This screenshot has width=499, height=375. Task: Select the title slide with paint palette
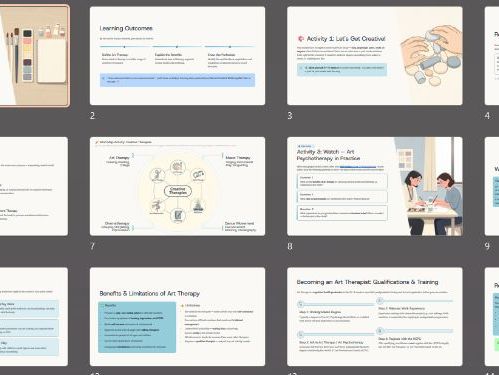tap(34, 56)
